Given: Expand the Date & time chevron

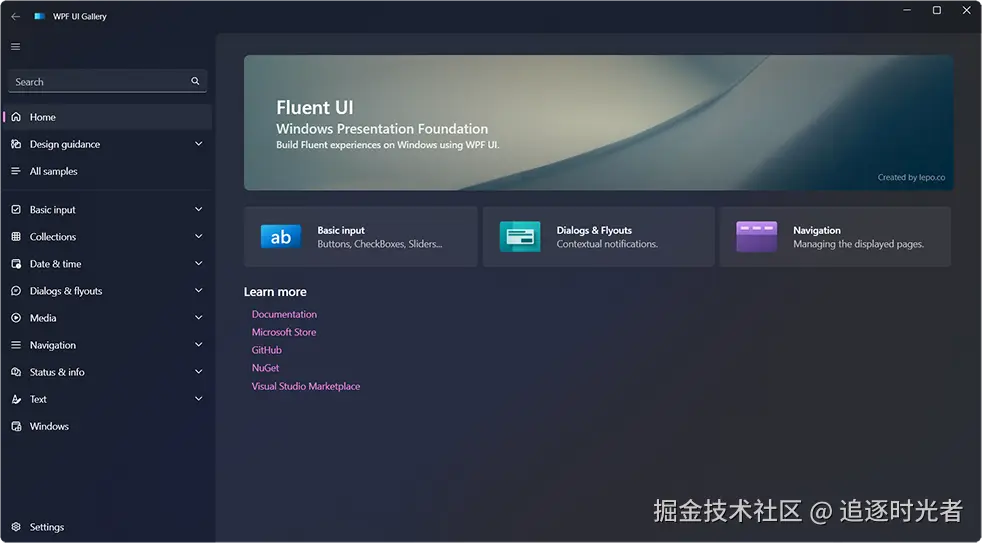Looking at the screenshot, I should pyautogui.click(x=199, y=264).
